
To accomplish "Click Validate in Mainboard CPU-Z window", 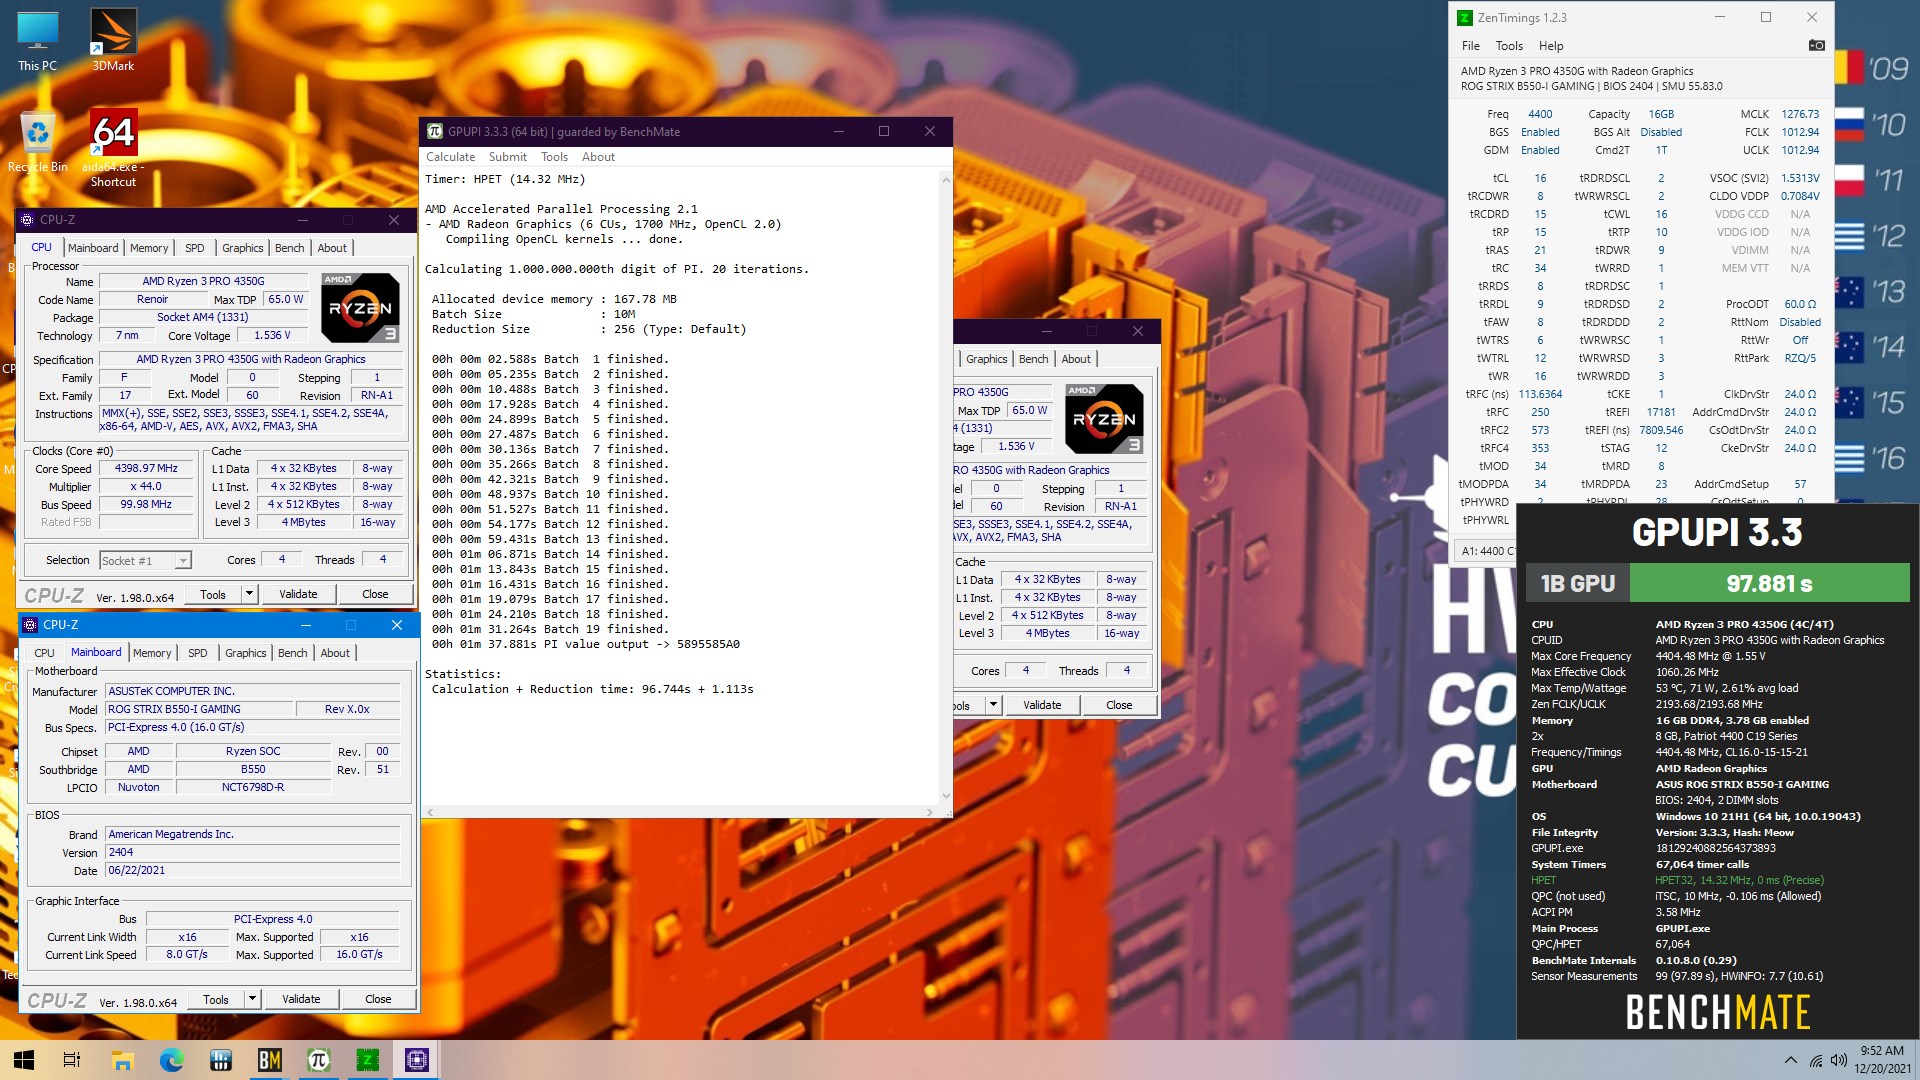I will tap(301, 999).
